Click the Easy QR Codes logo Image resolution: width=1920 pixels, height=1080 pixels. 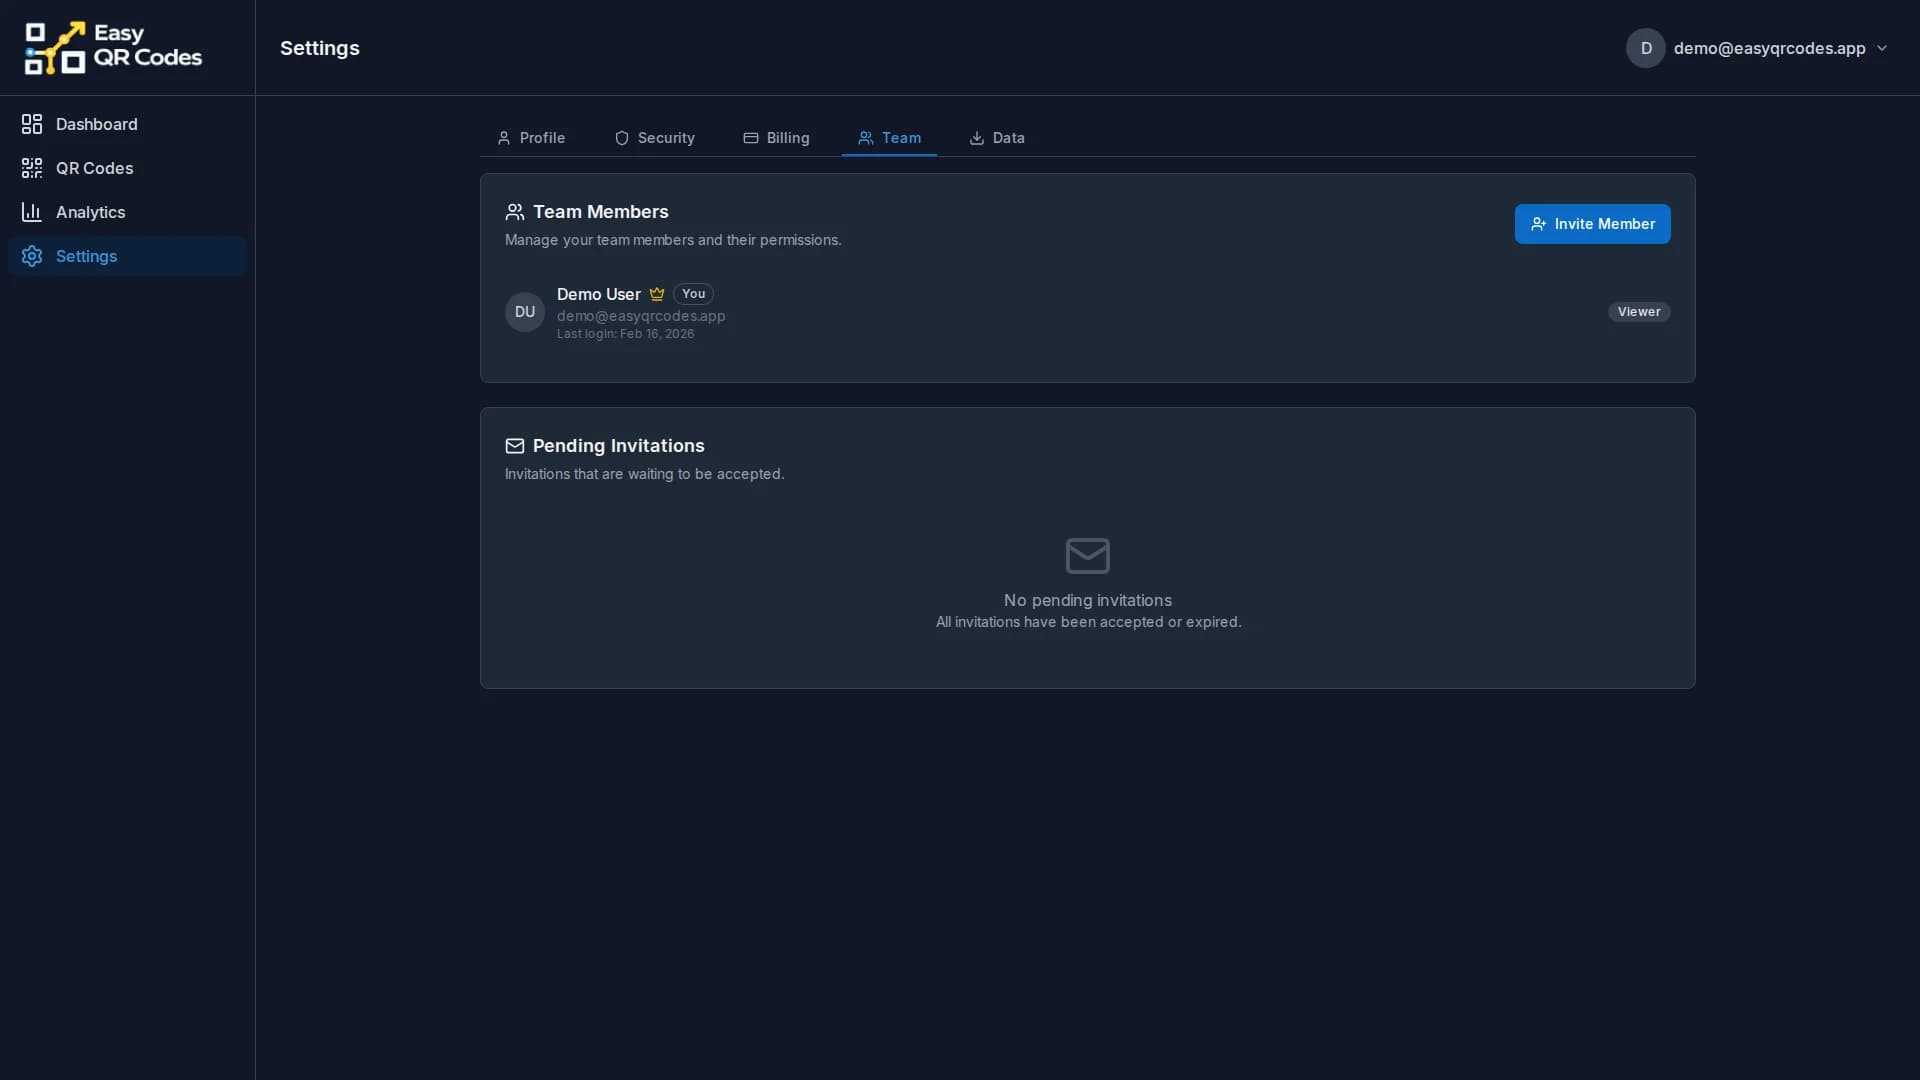click(x=113, y=48)
